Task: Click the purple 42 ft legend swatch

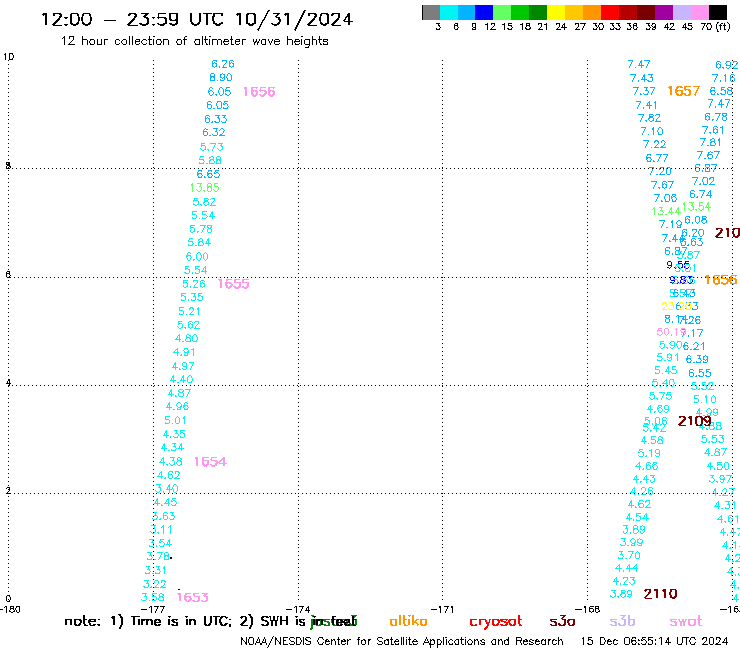Action: 664,12
